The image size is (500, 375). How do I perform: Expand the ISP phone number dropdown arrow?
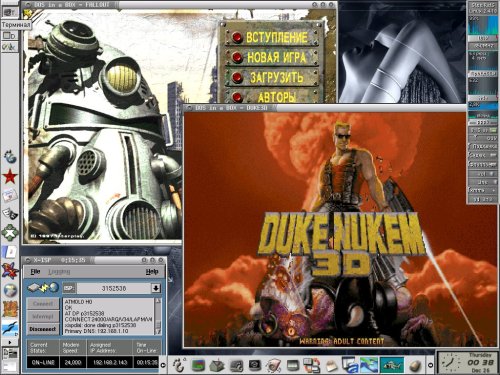156,288
